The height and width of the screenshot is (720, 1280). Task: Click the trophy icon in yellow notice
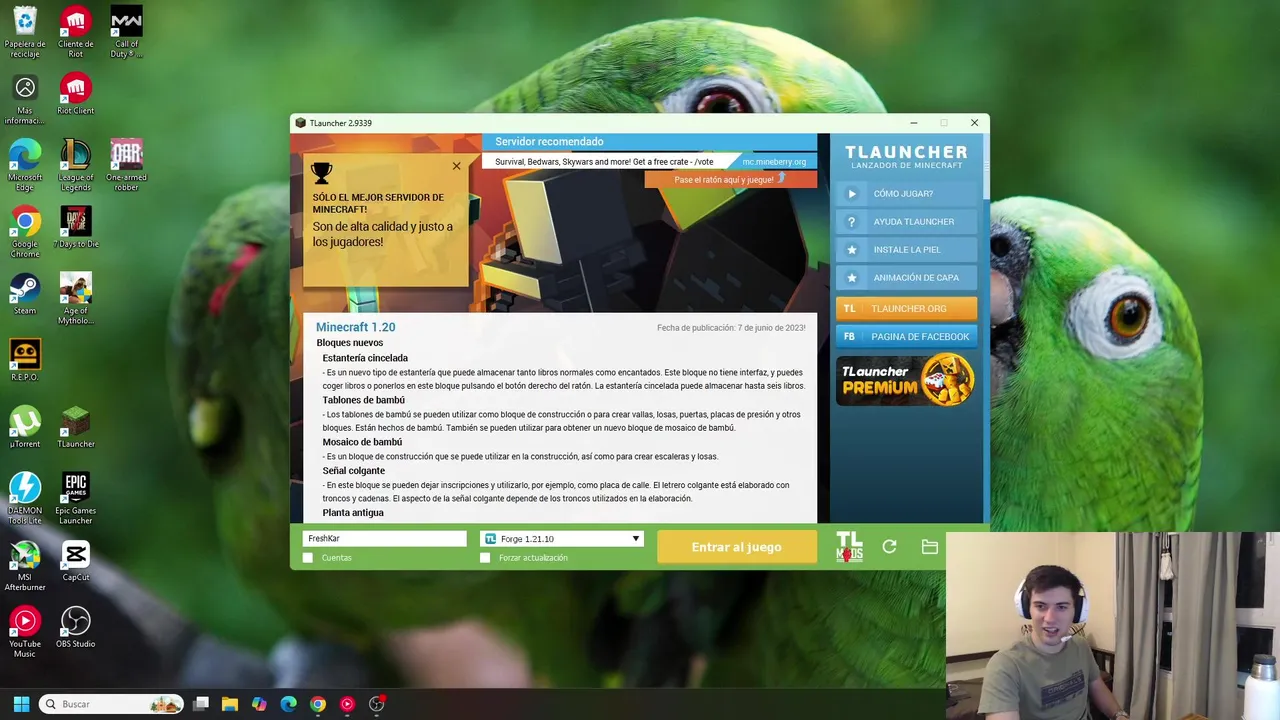click(321, 173)
